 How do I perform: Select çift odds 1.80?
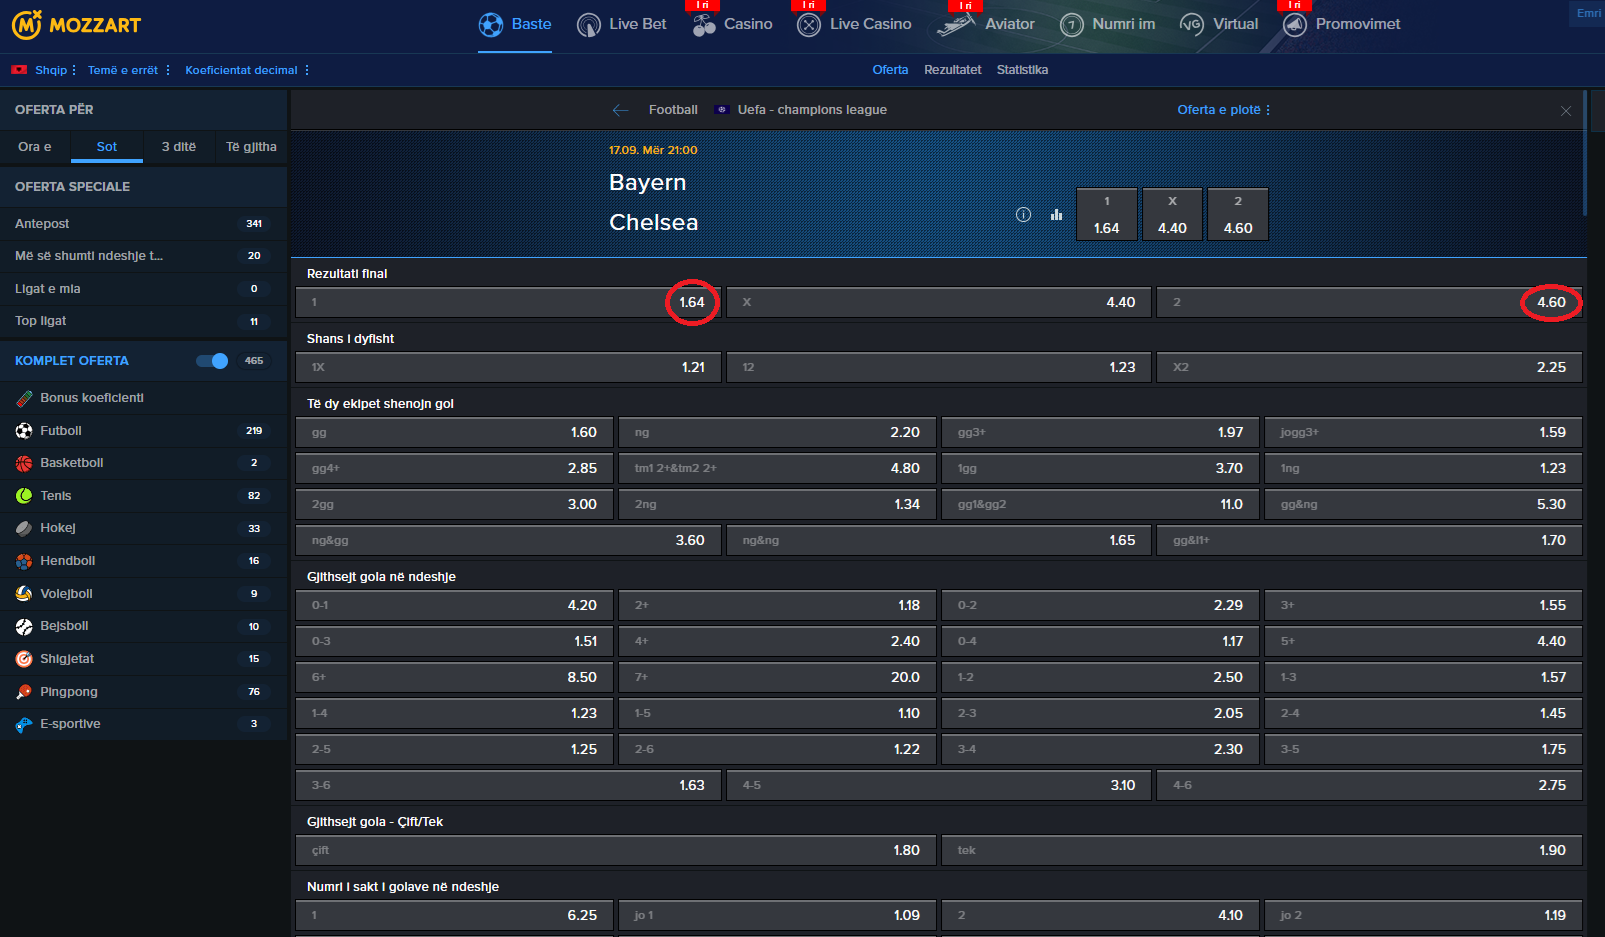tap(616, 850)
